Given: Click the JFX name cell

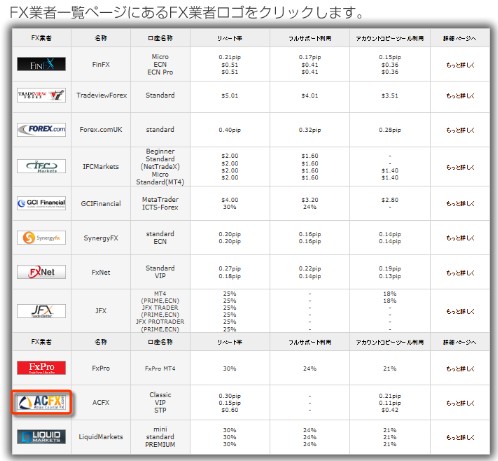Looking at the screenshot, I should tap(101, 310).
